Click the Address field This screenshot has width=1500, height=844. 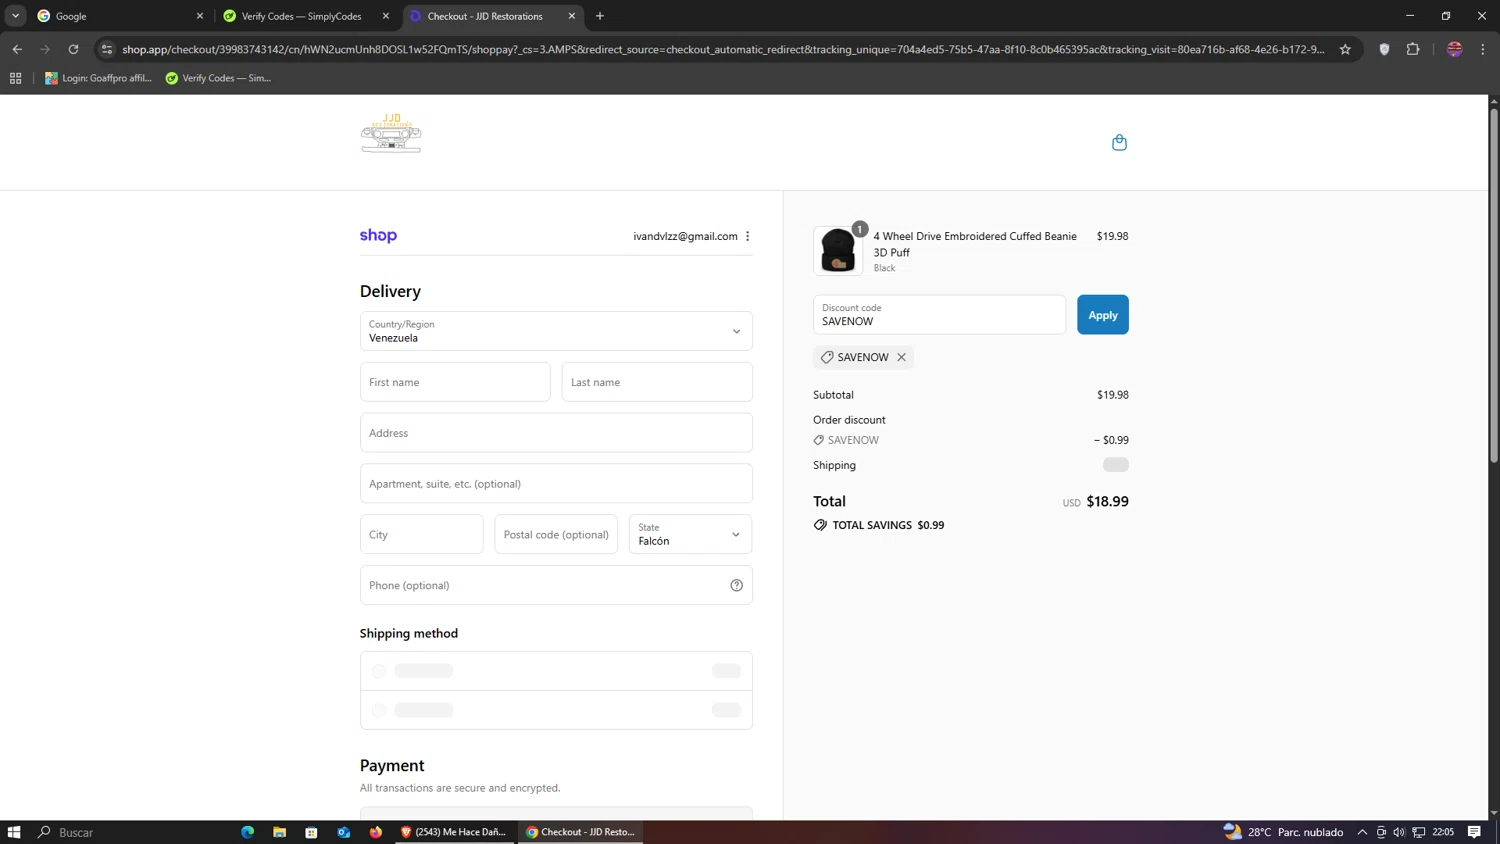click(x=556, y=433)
